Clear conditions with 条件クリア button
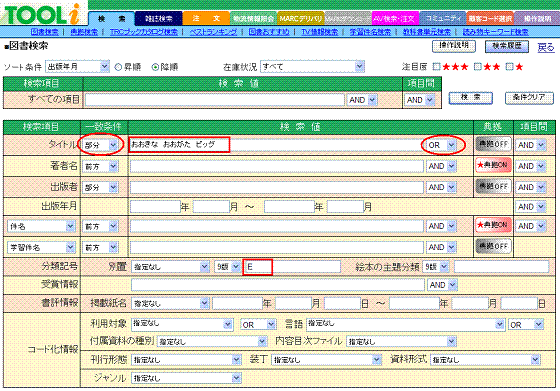 529,98
